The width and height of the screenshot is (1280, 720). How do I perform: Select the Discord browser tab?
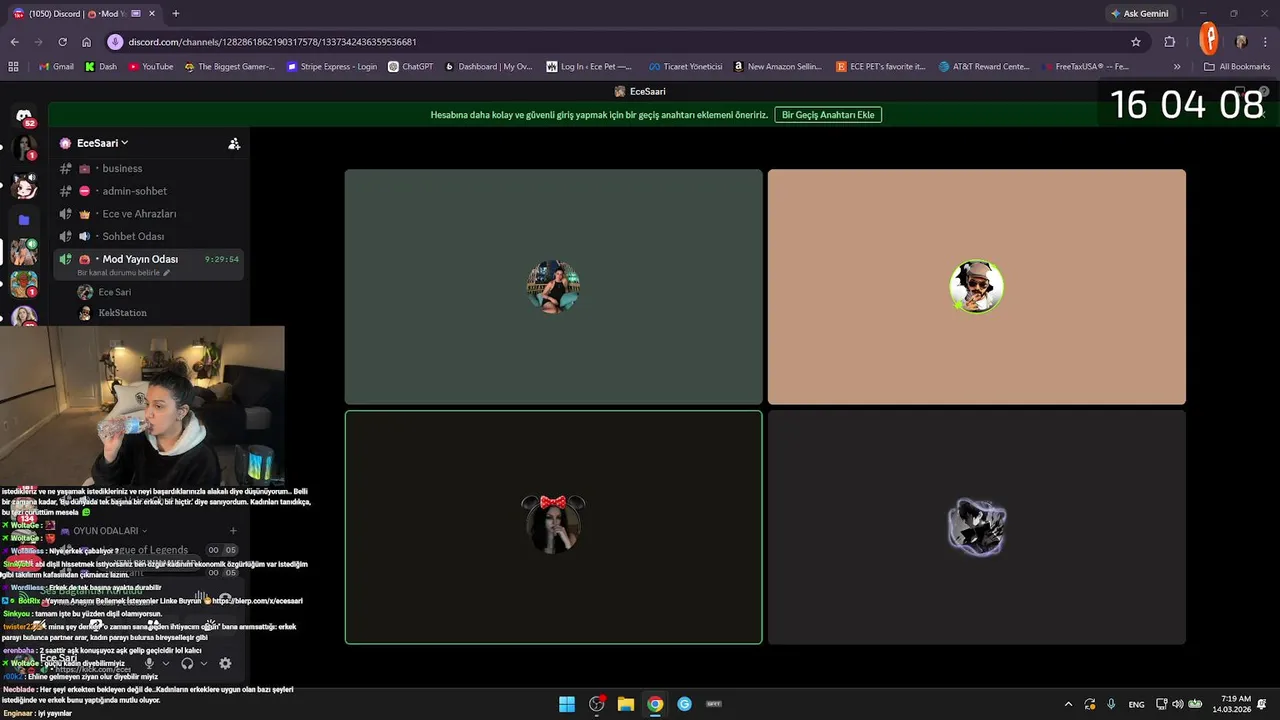click(x=85, y=14)
